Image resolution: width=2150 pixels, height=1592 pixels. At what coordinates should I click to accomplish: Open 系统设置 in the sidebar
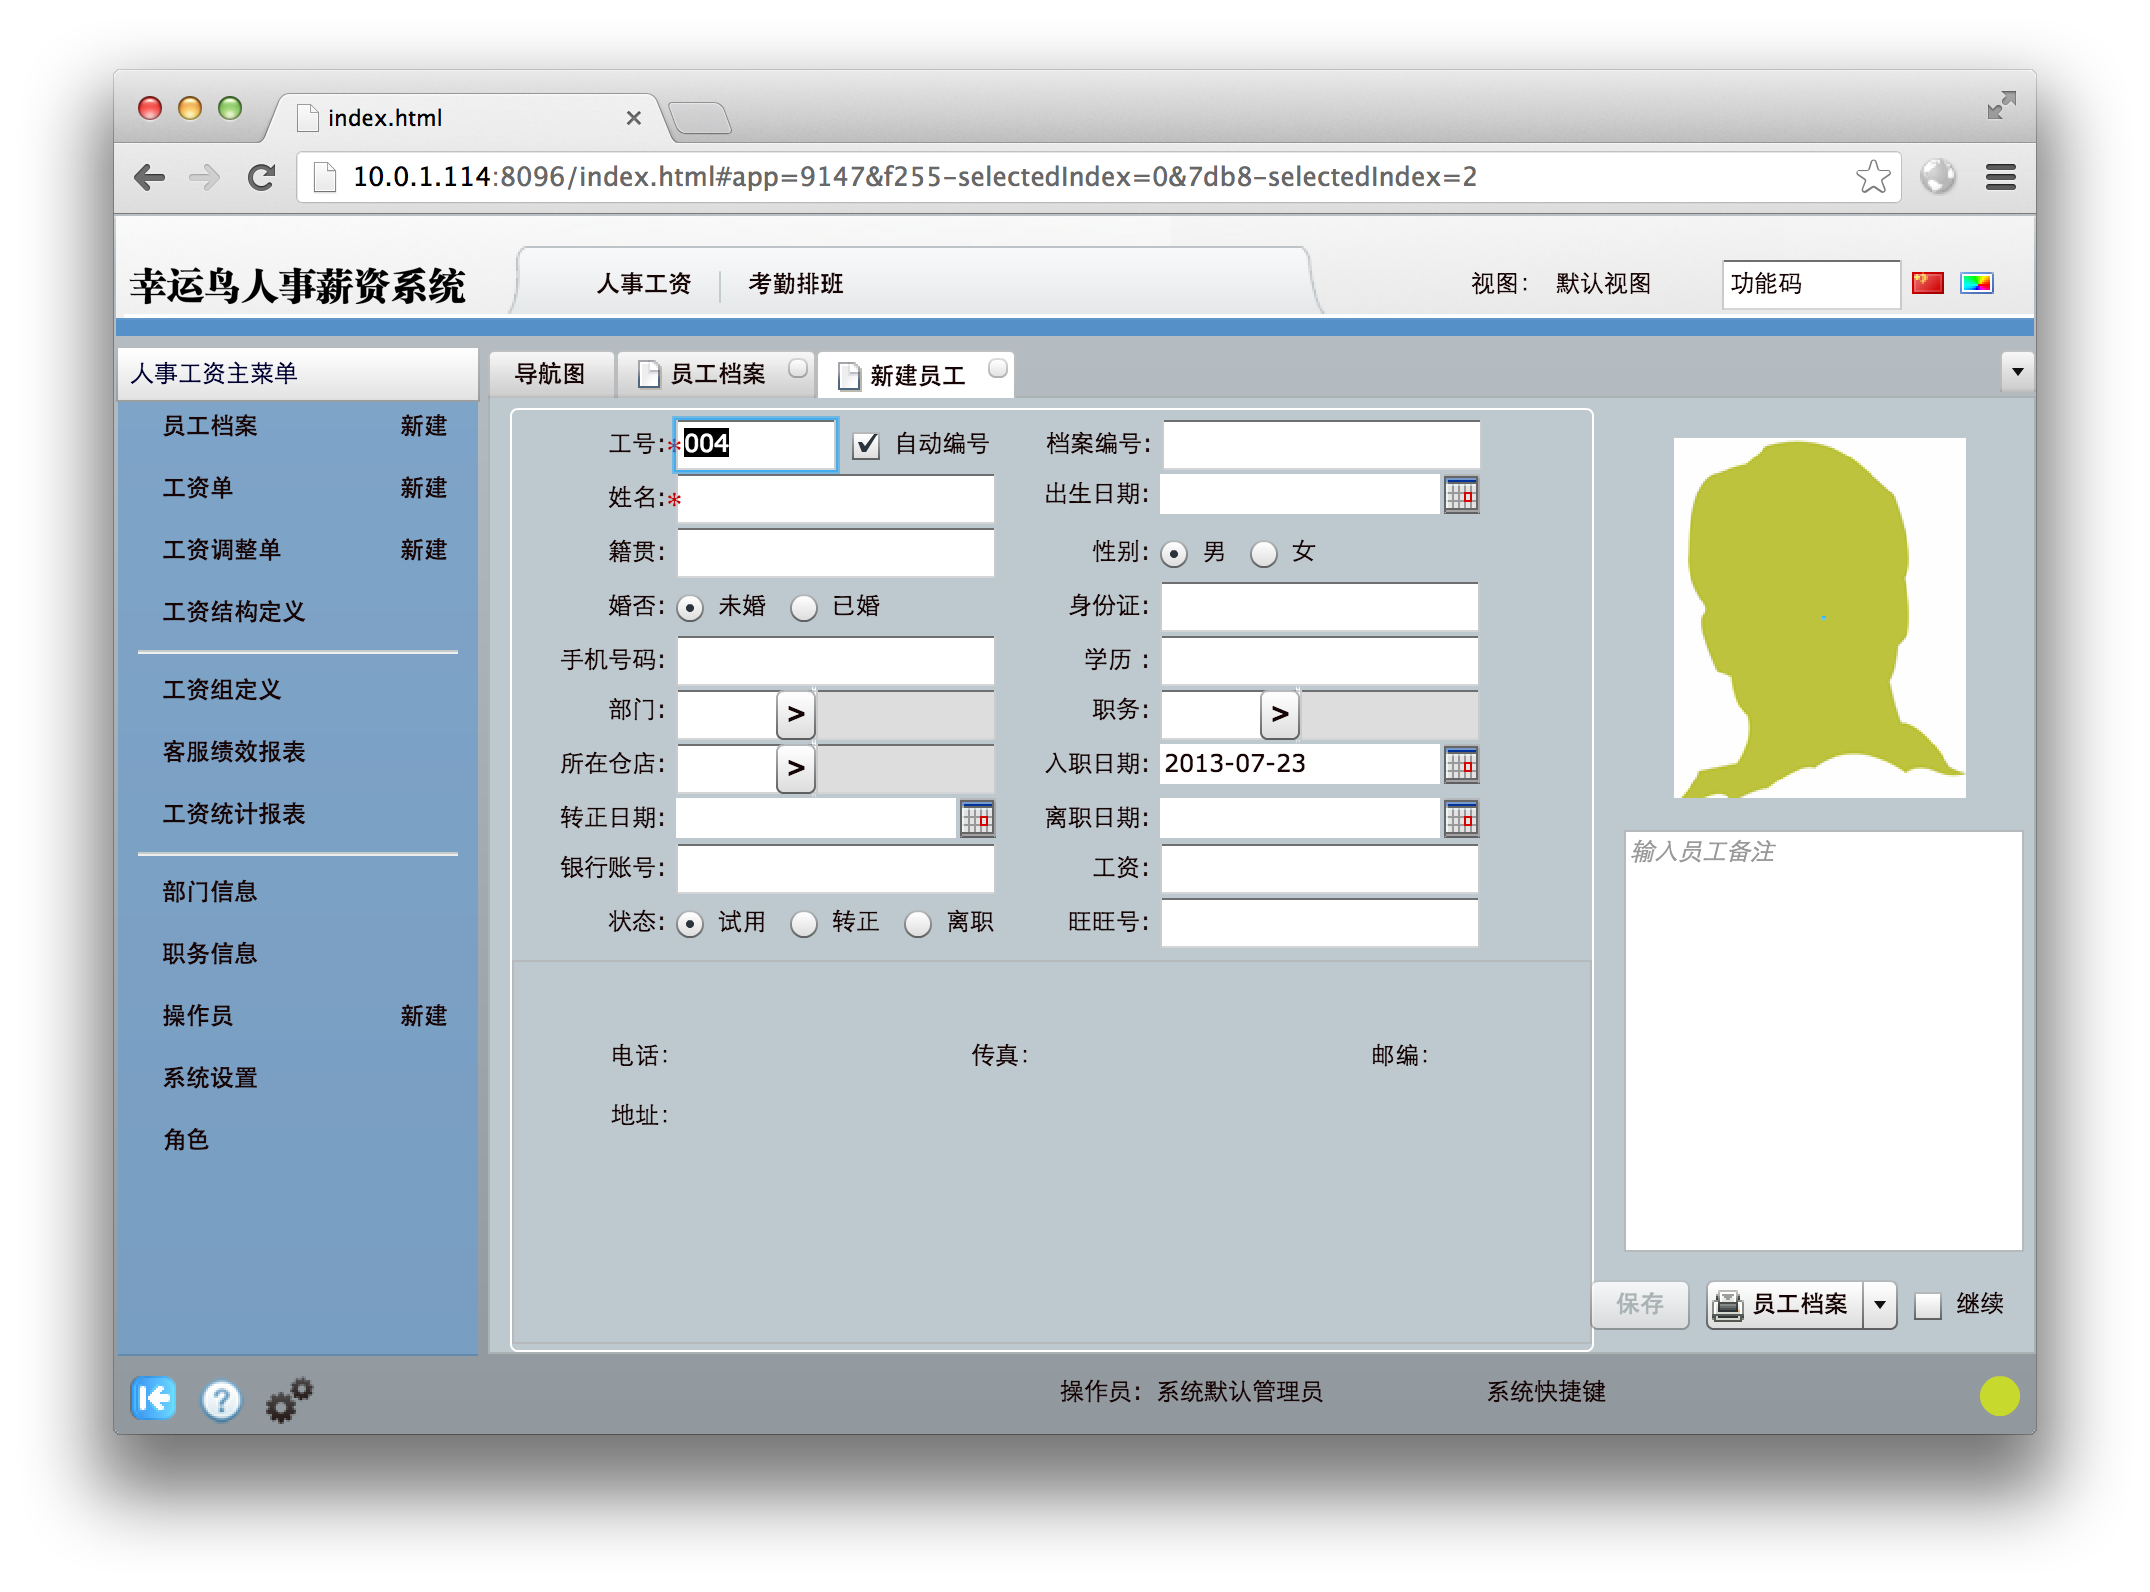[210, 1078]
